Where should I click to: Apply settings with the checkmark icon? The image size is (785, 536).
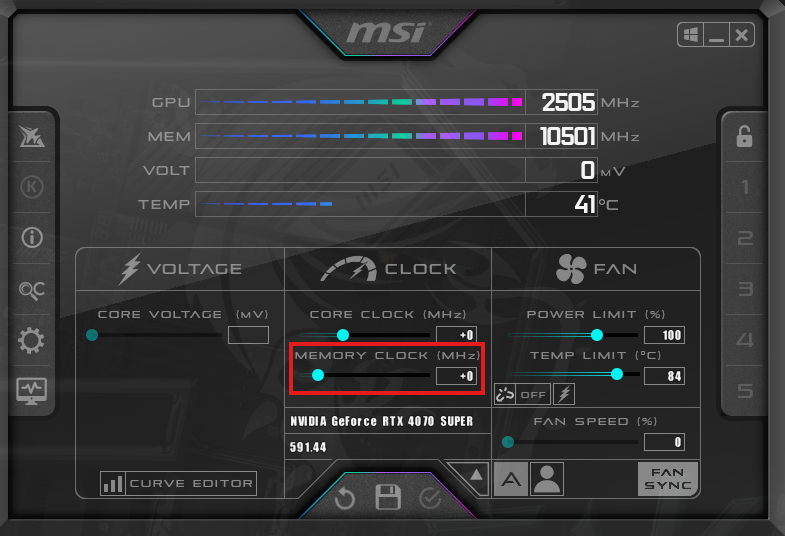430,498
